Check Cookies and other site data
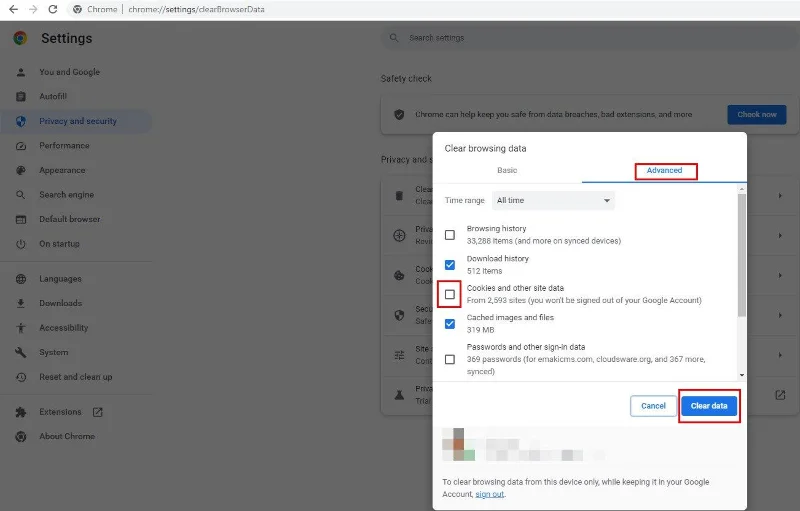Viewport: 800px width, 511px height. (450, 294)
